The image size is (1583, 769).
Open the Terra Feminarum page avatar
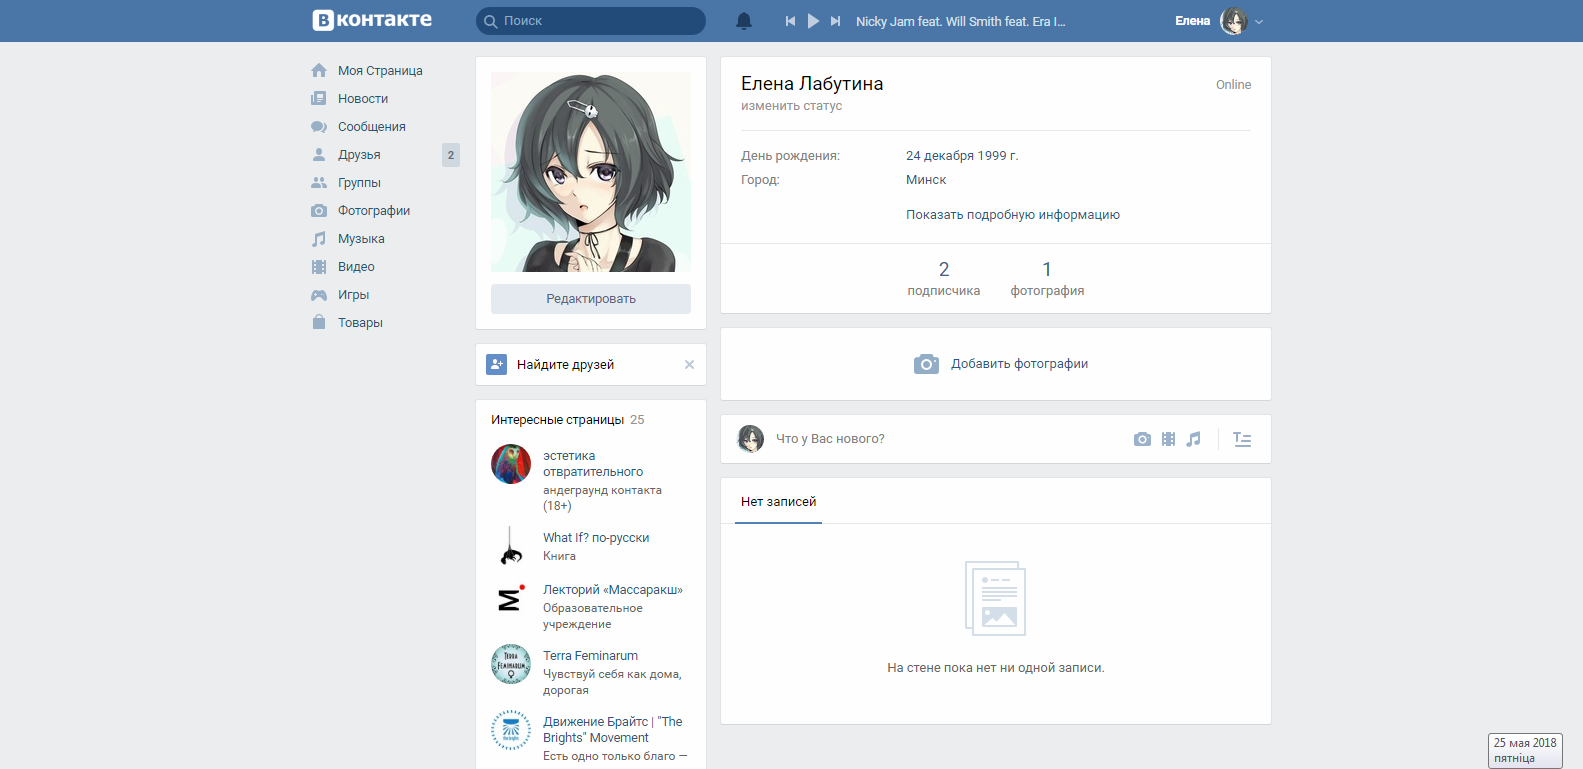[x=511, y=664]
